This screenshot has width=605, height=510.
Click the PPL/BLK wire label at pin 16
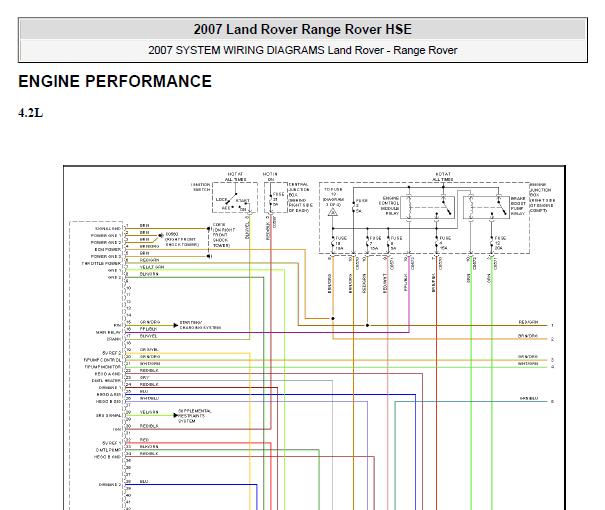pyautogui.click(x=148, y=329)
